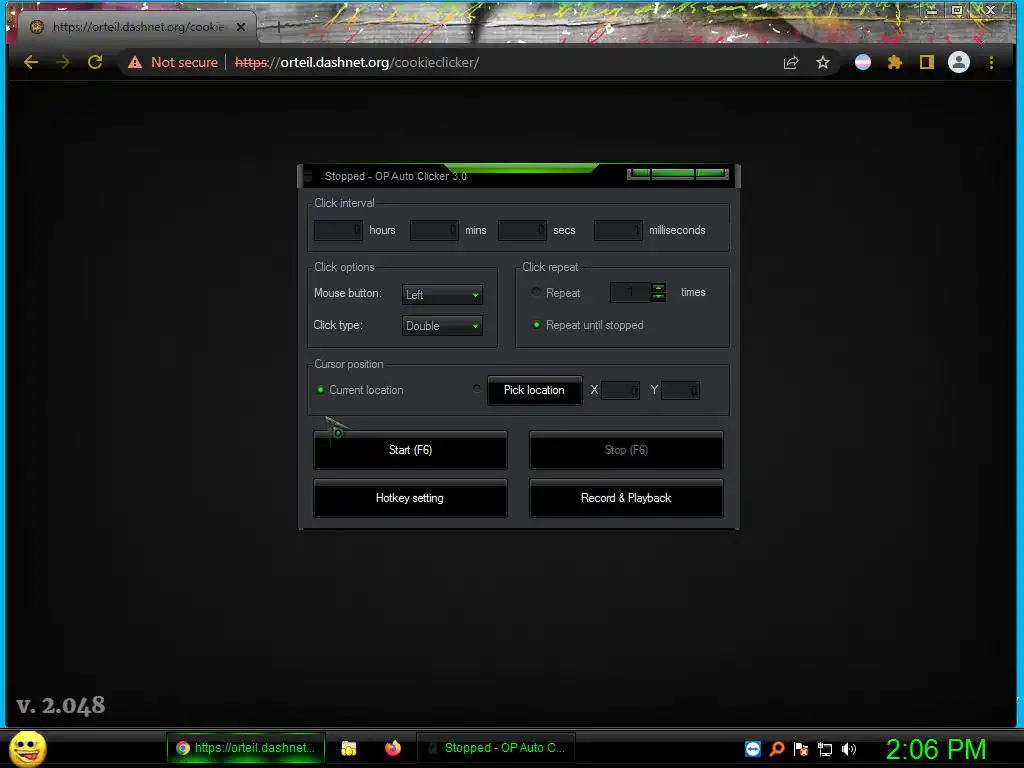This screenshot has width=1024, height=768.
Task: Click the mins interval field
Action: (434, 230)
